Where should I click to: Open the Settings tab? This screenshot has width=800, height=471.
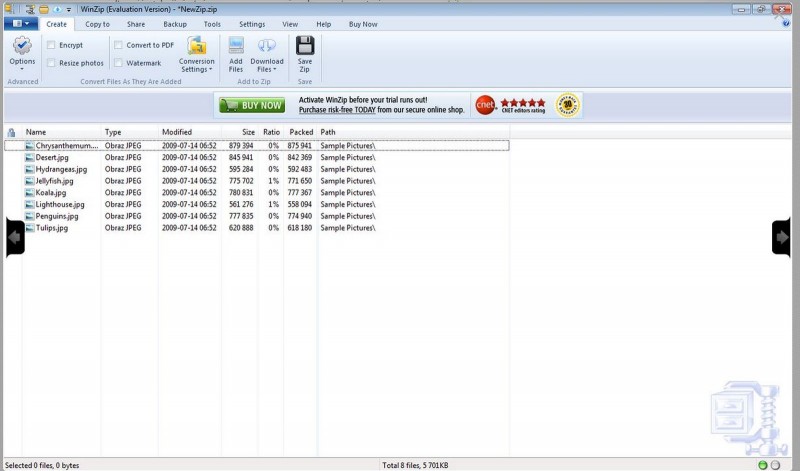(x=252, y=24)
